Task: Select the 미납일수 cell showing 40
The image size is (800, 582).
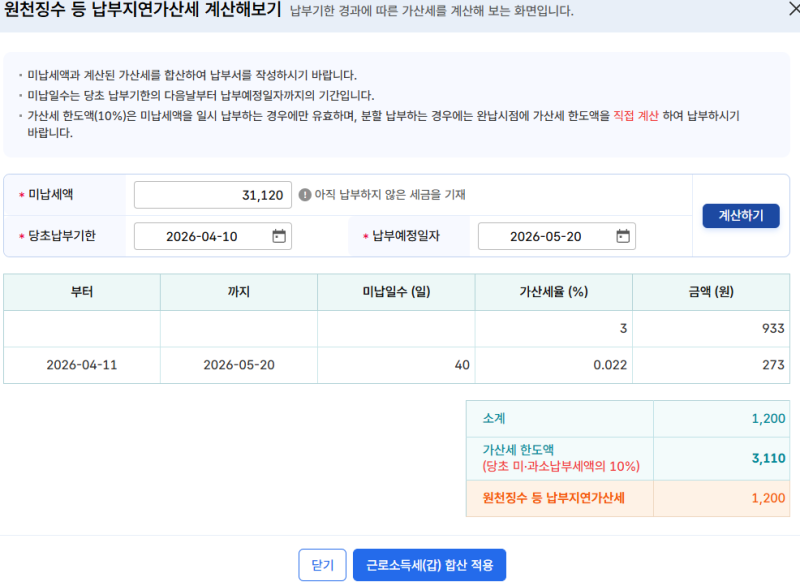Action: click(396, 365)
